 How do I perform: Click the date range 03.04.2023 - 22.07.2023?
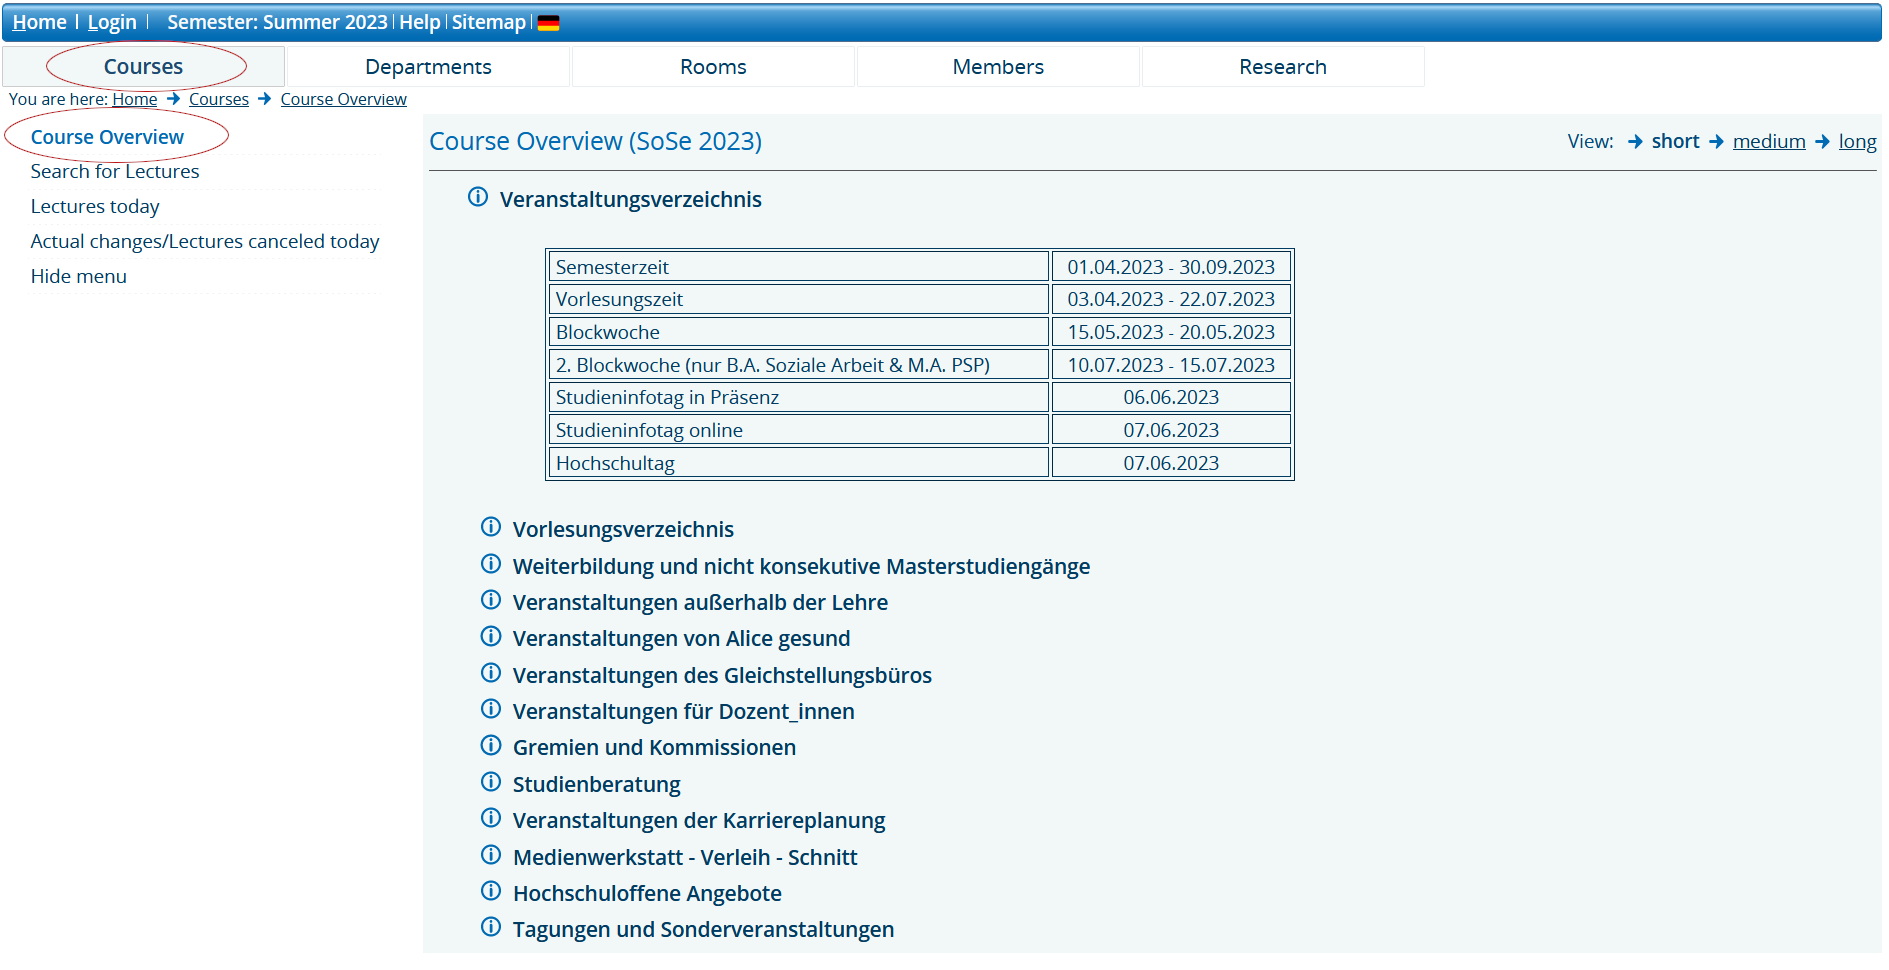[x=1171, y=299]
